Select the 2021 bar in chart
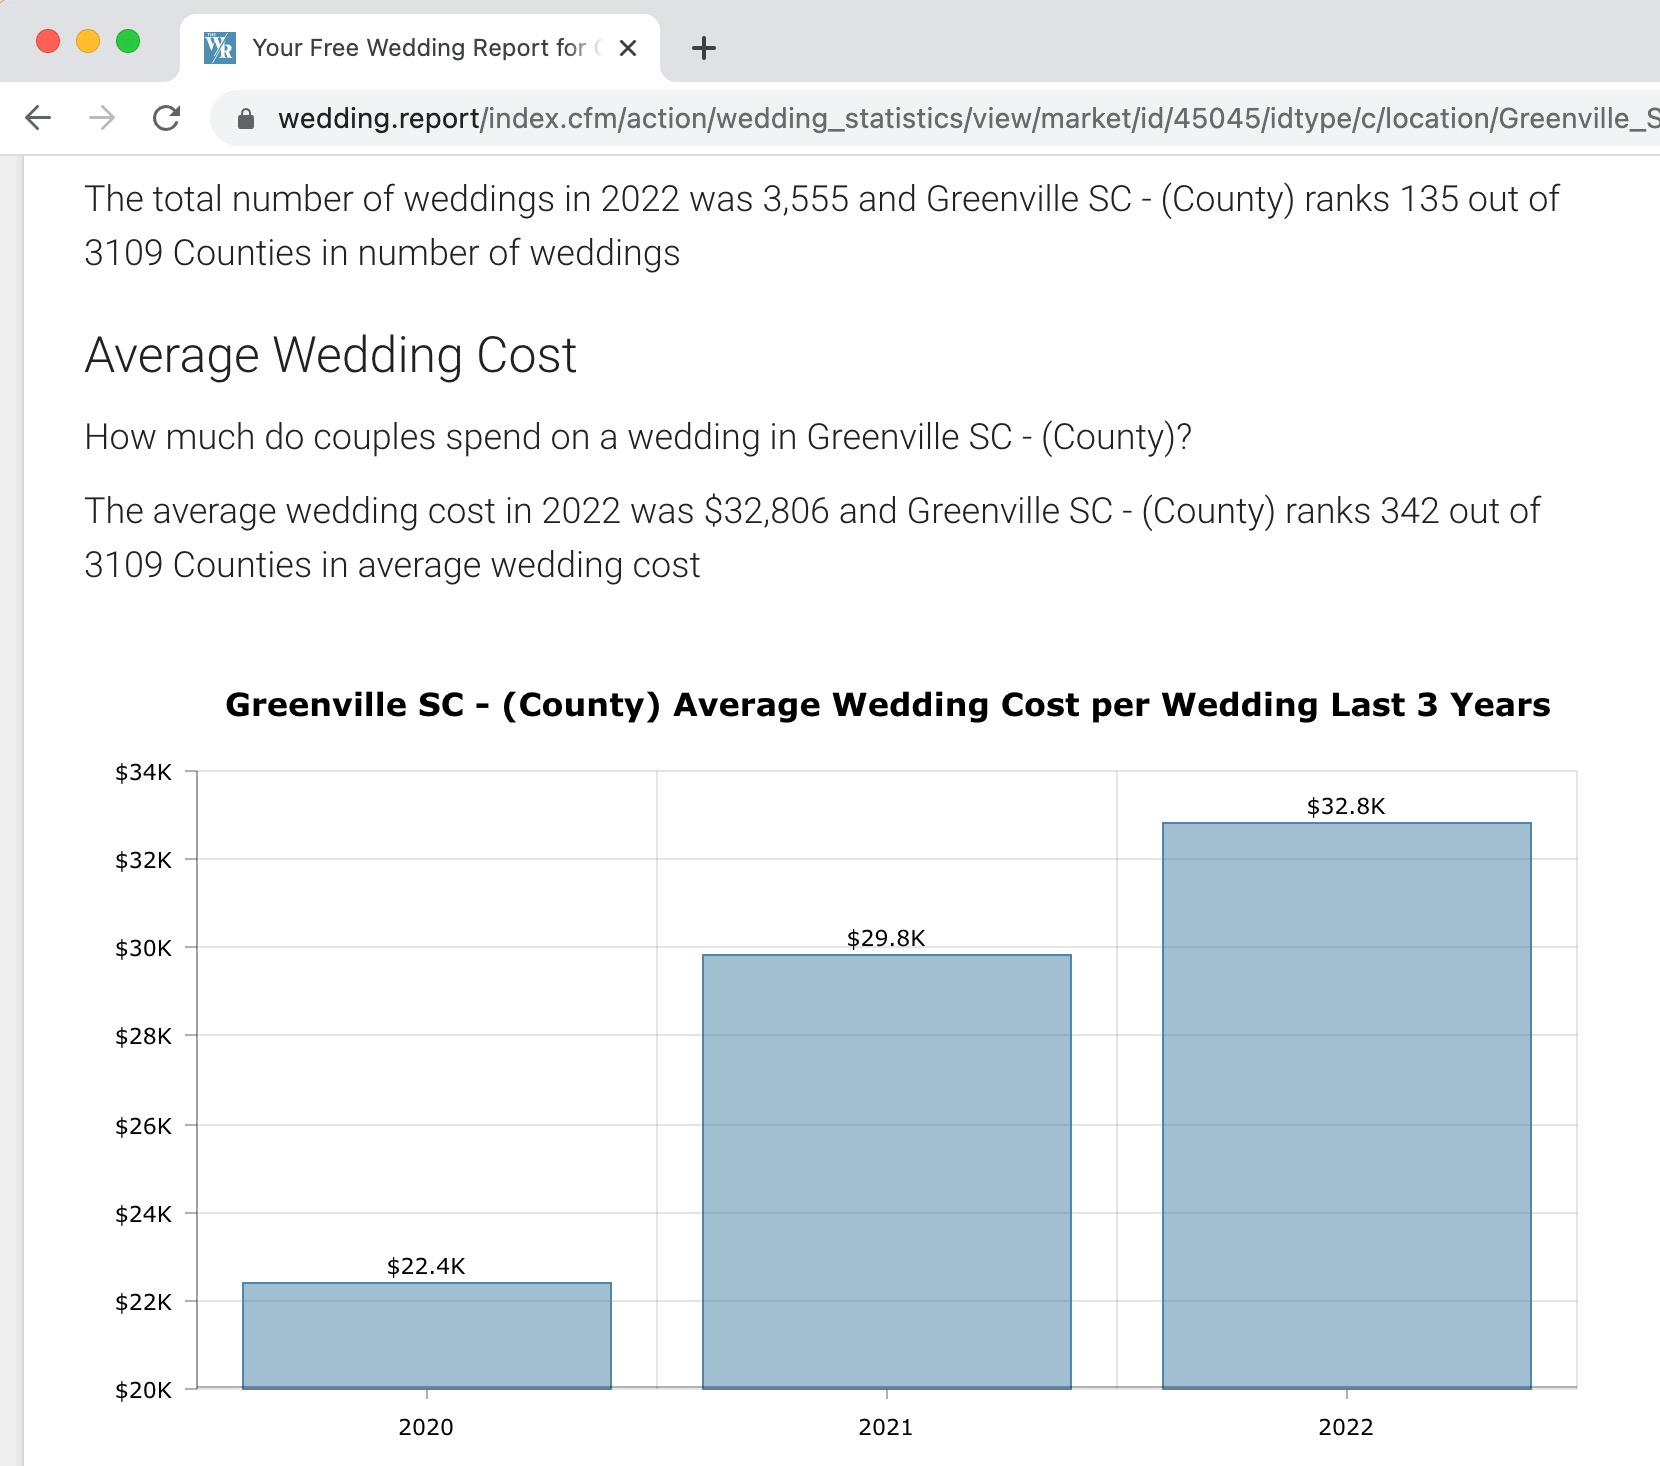1660x1466 pixels. 887,1172
